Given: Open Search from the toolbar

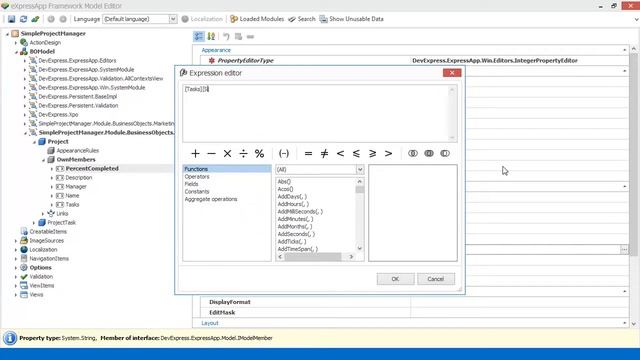Looking at the screenshot, I should pos(302,19).
